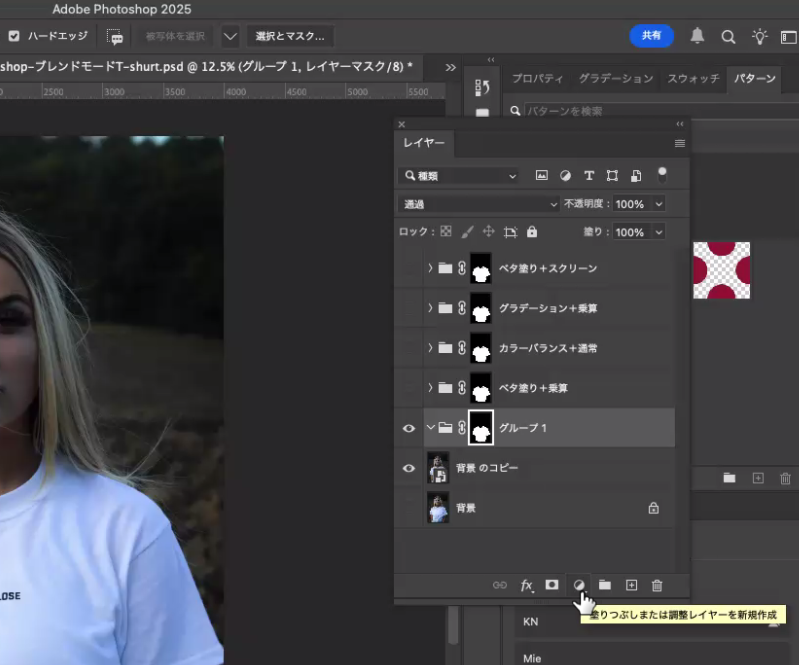The width and height of the screenshot is (799, 665).
Task: Delete layer using trash icon
Action: click(x=657, y=585)
